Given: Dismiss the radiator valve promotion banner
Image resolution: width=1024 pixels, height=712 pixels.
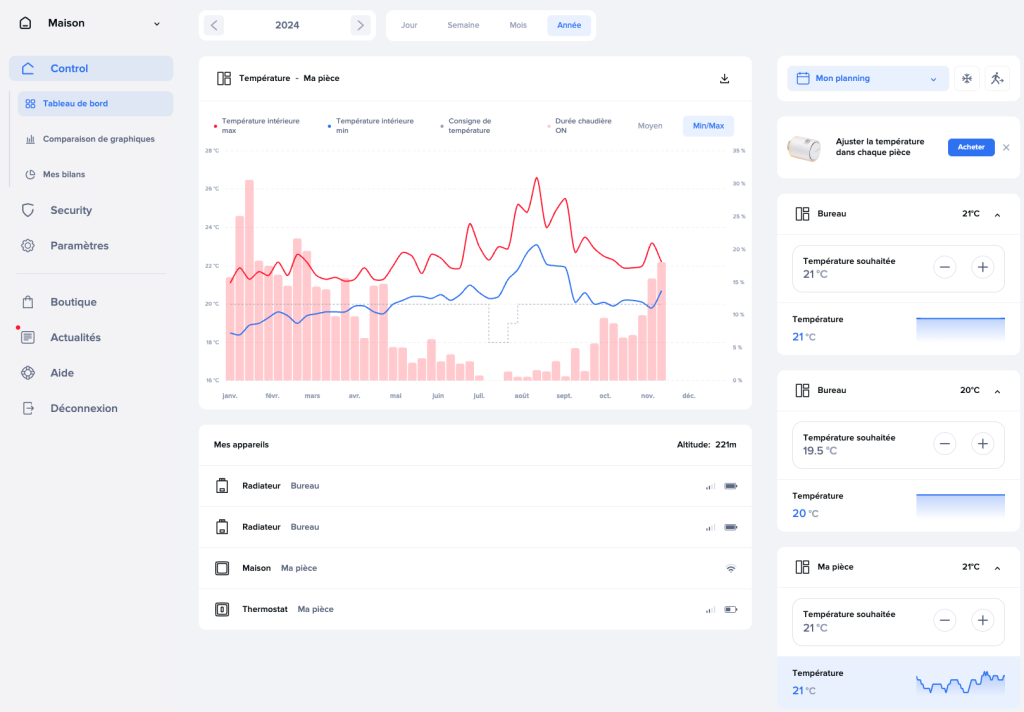Looking at the screenshot, I should 1006,147.
